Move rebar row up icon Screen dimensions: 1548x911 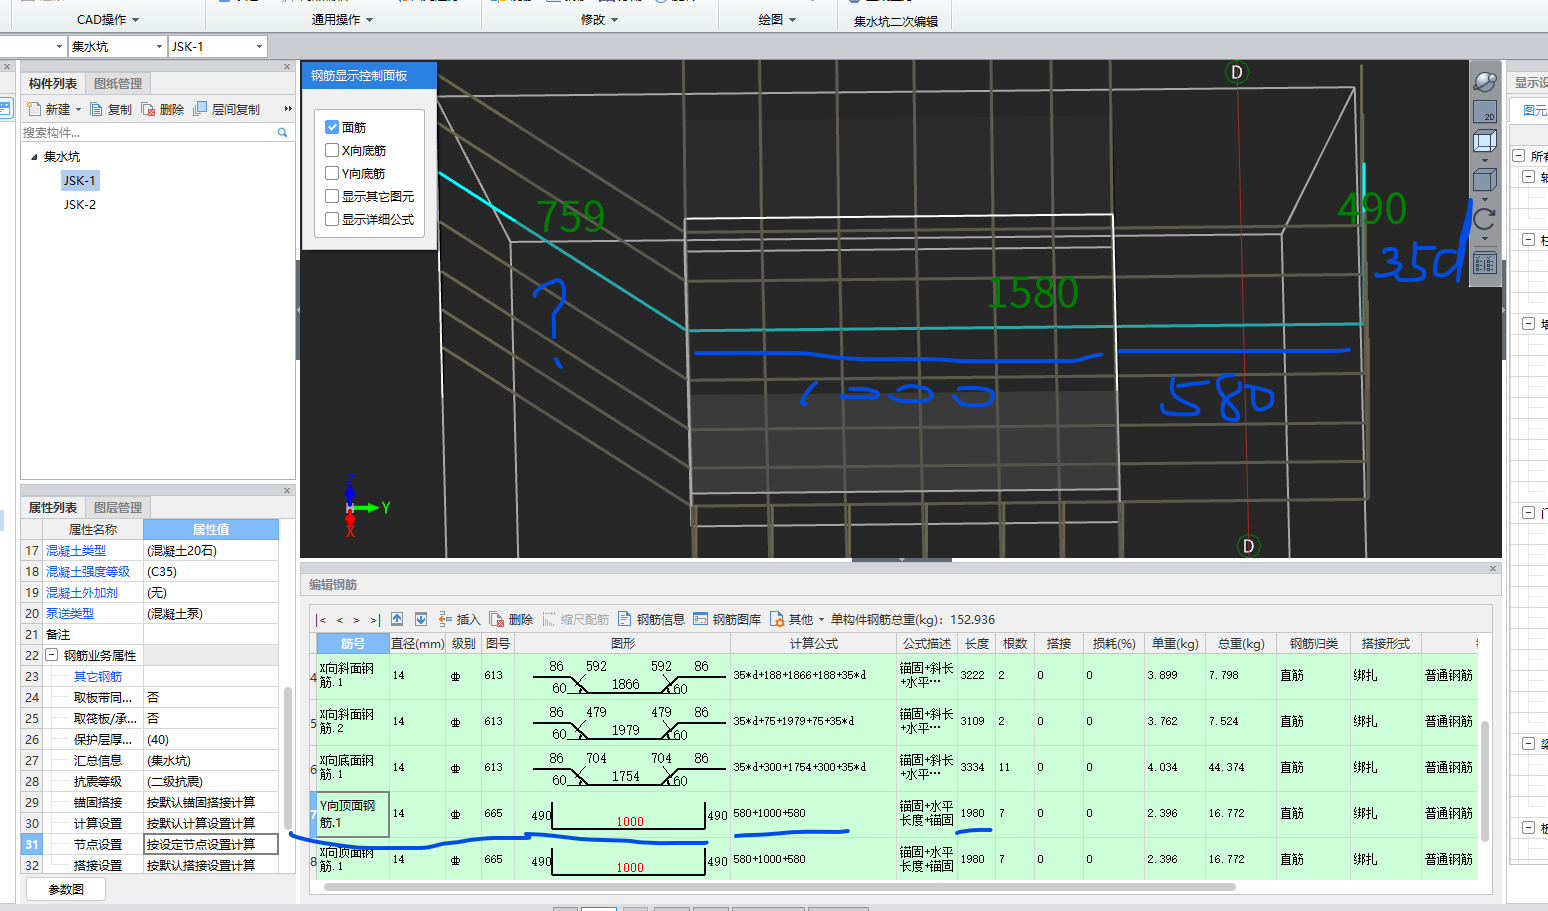tap(397, 619)
